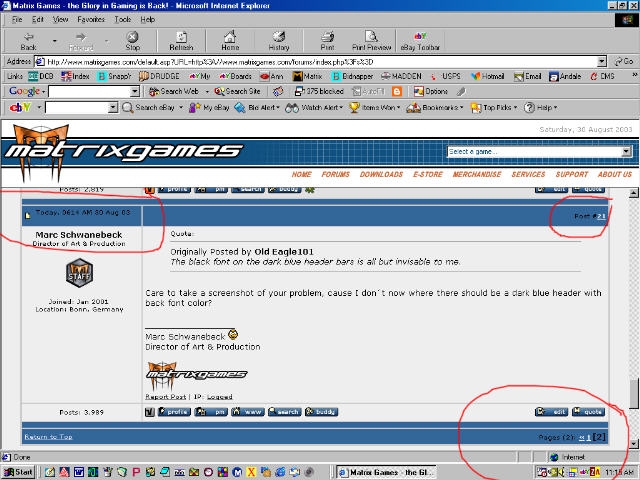
Task: Open the History panel
Action: [x=279, y=41]
